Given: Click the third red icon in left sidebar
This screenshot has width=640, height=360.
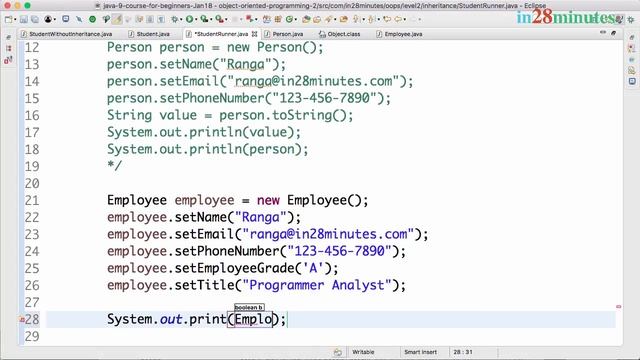Looking at the screenshot, I should coord(8,60).
